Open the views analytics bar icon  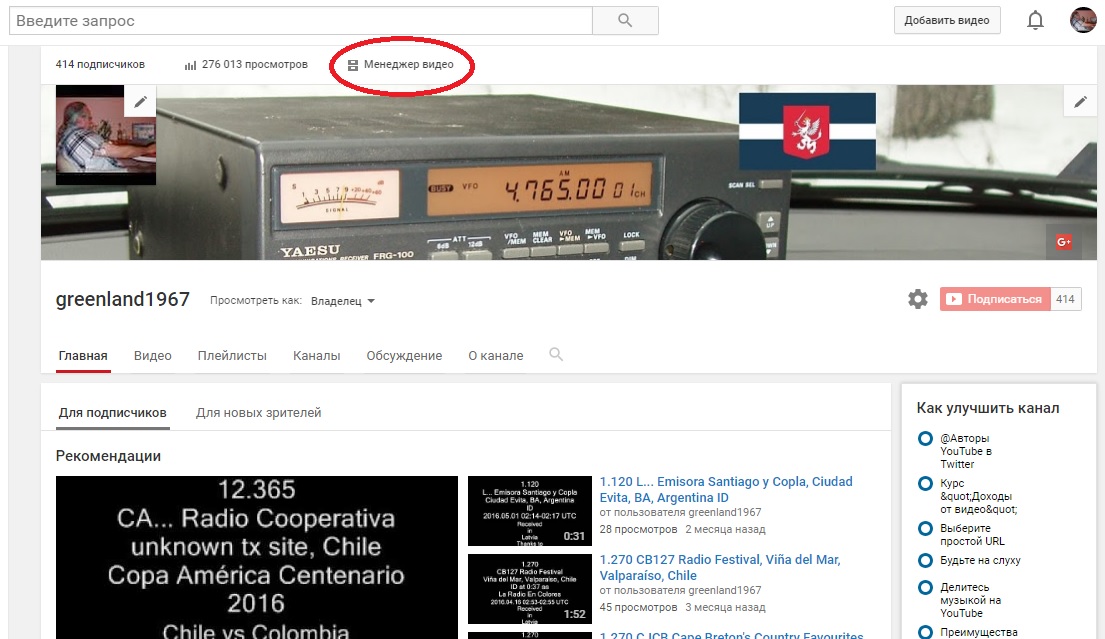(x=190, y=65)
